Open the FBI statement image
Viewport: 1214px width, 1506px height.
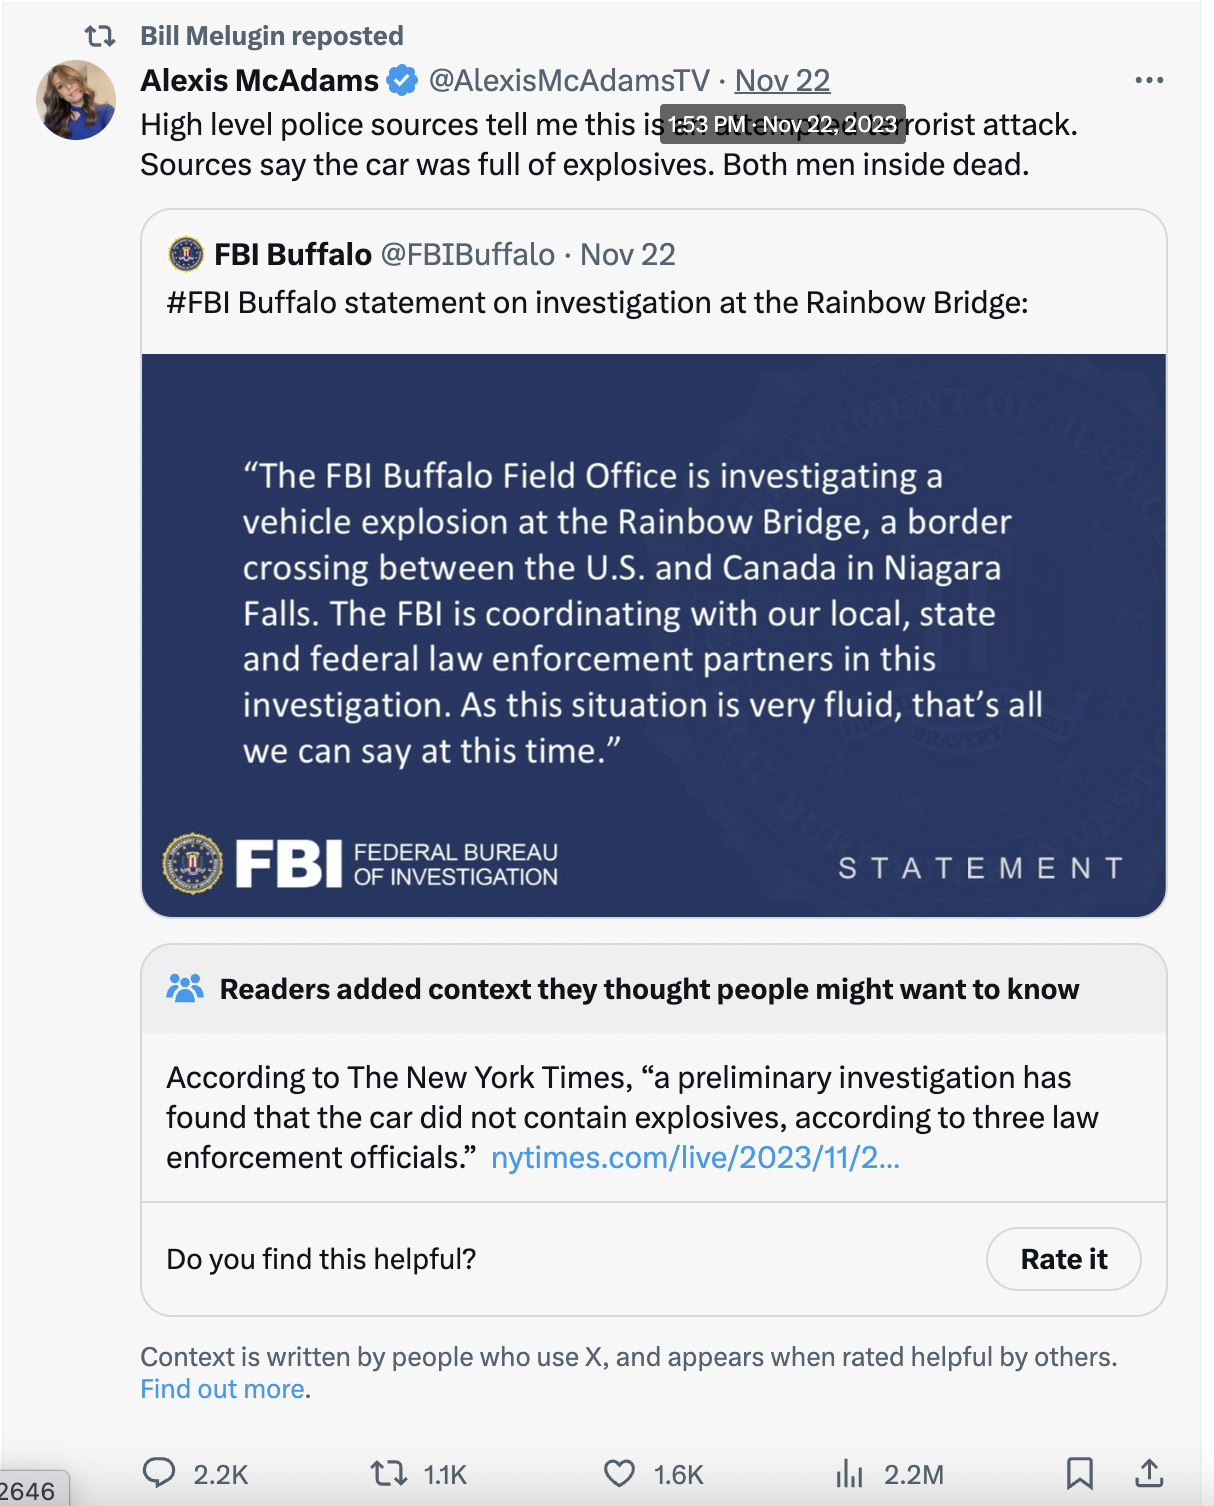[x=654, y=634]
